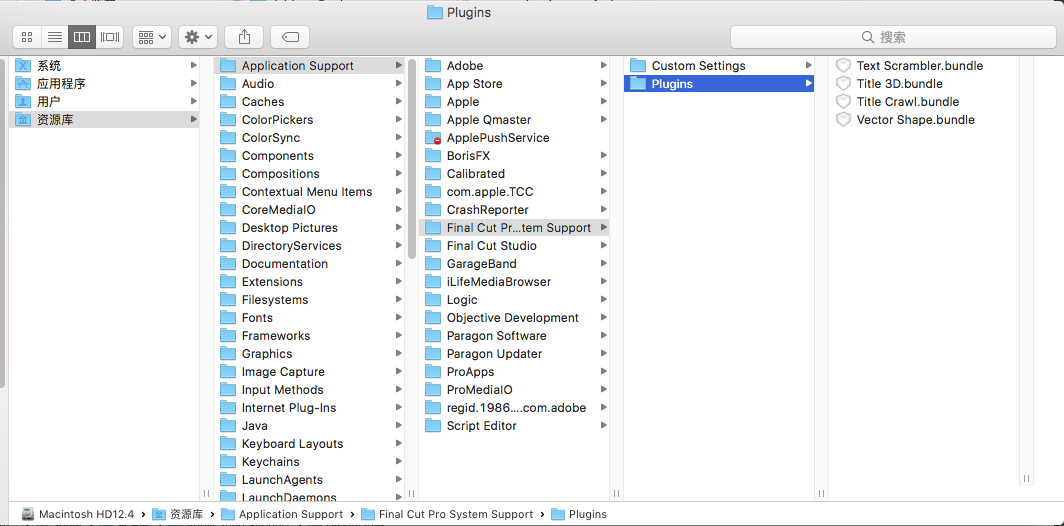The height and width of the screenshot is (526, 1064).
Task: Select the 资源库 folder in first column
Action: click(x=104, y=119)
